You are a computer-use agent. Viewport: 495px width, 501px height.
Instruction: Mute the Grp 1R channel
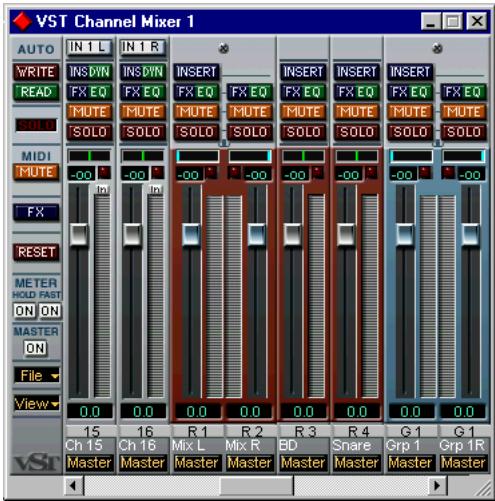point(464,112)
